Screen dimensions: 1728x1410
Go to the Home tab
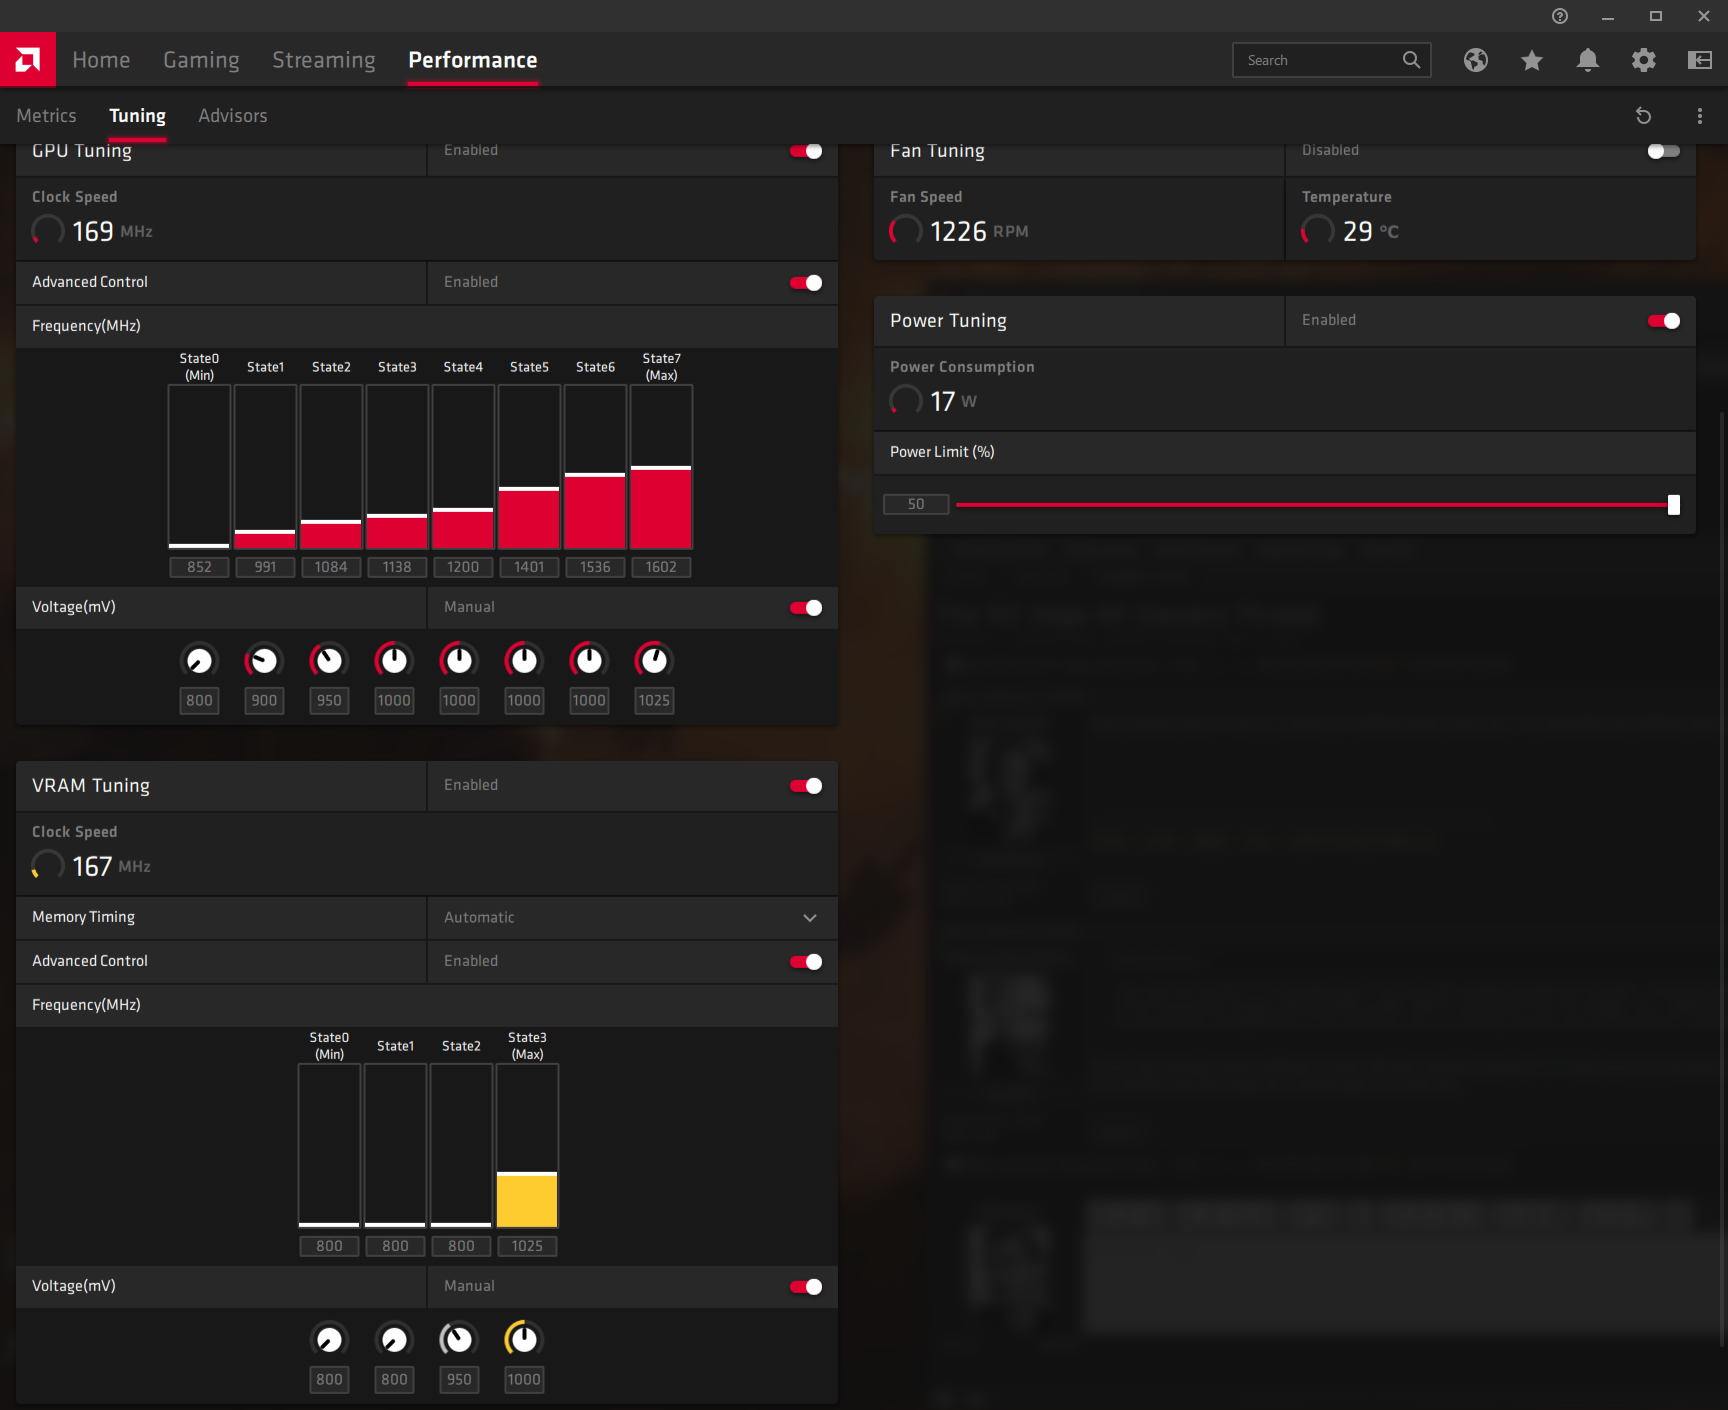101,60
